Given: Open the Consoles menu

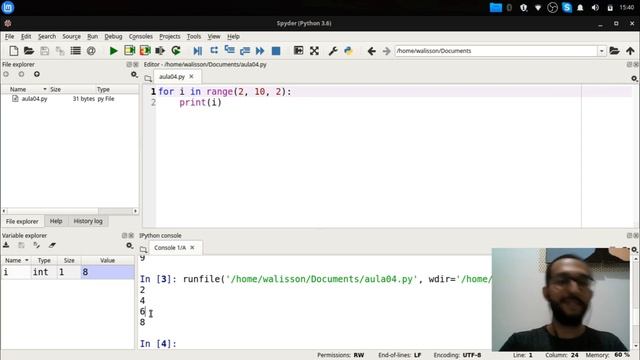Looking at the screenshot, I should pos(141,36).
